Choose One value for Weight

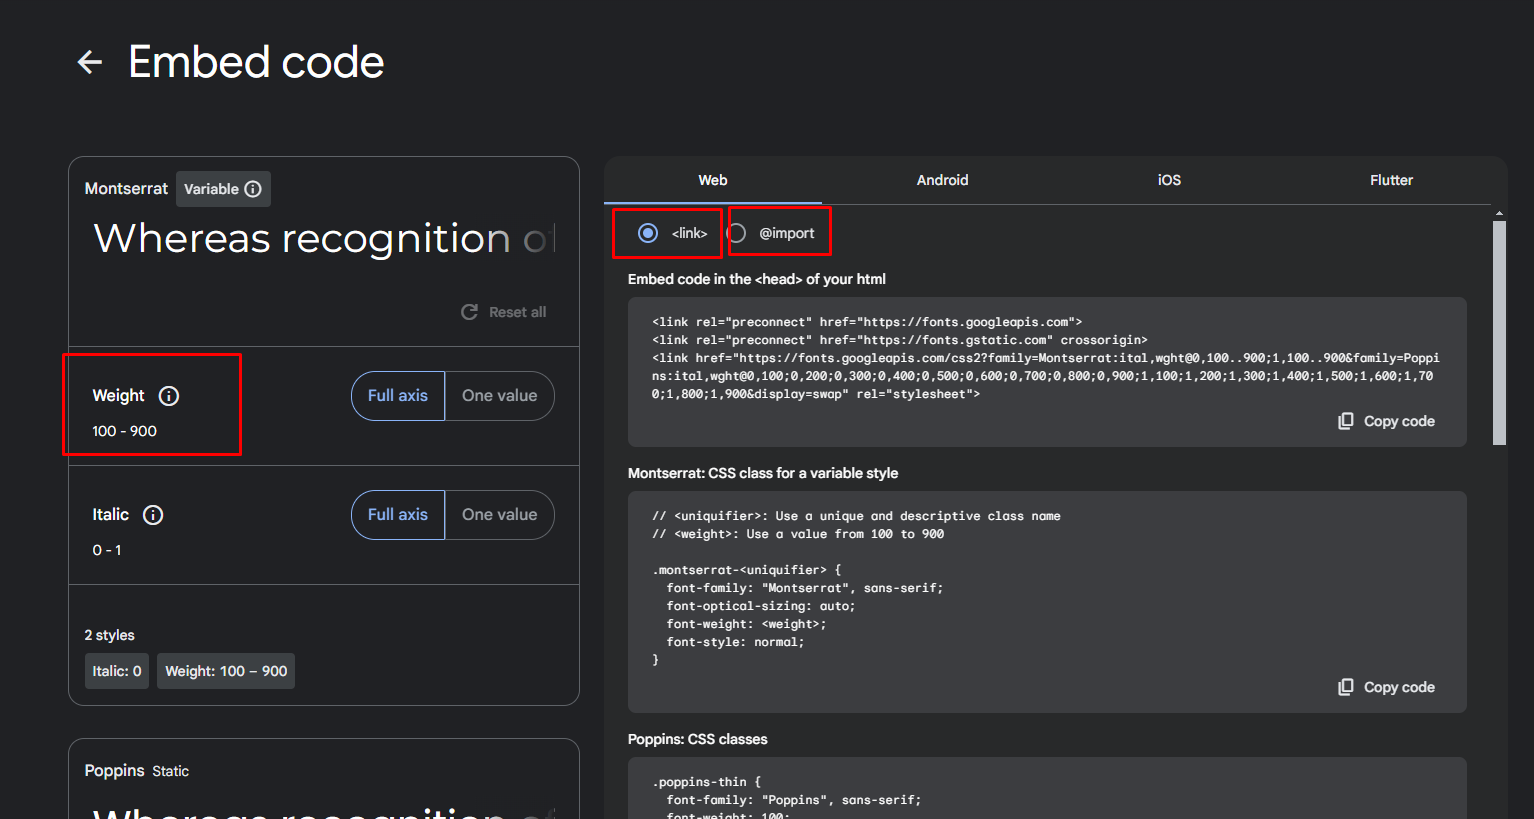(499, 396)
